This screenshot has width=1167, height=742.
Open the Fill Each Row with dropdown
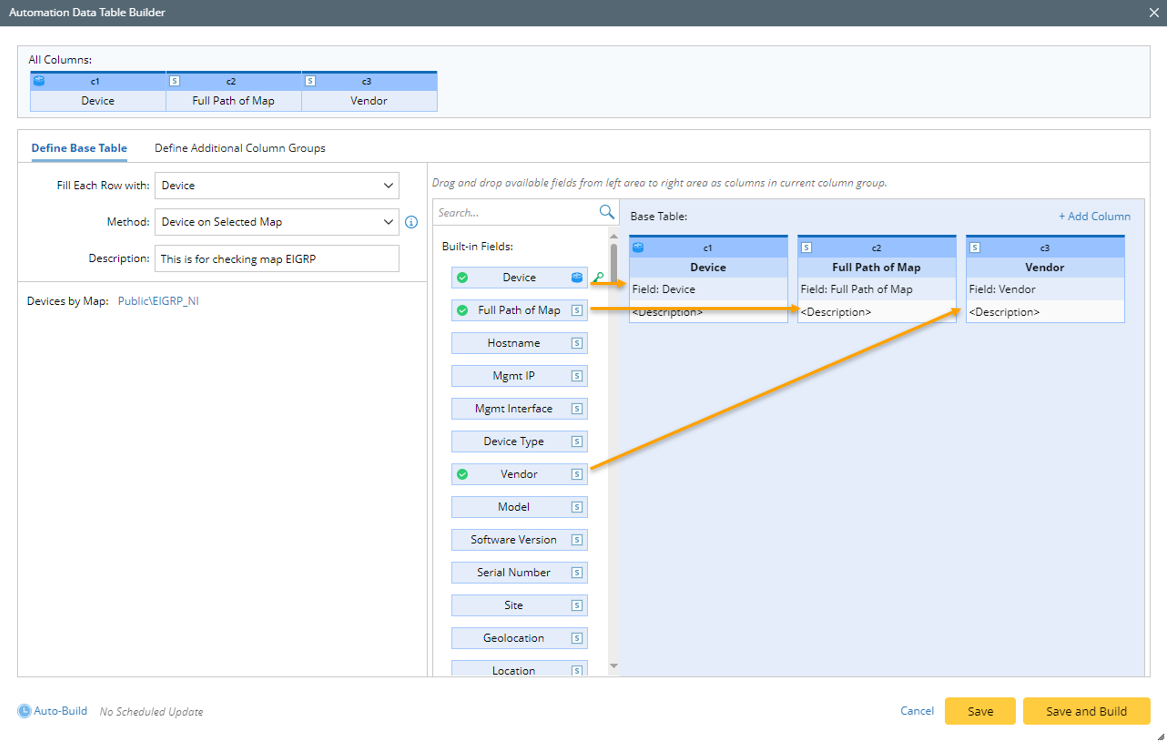(x=277, y=186)
